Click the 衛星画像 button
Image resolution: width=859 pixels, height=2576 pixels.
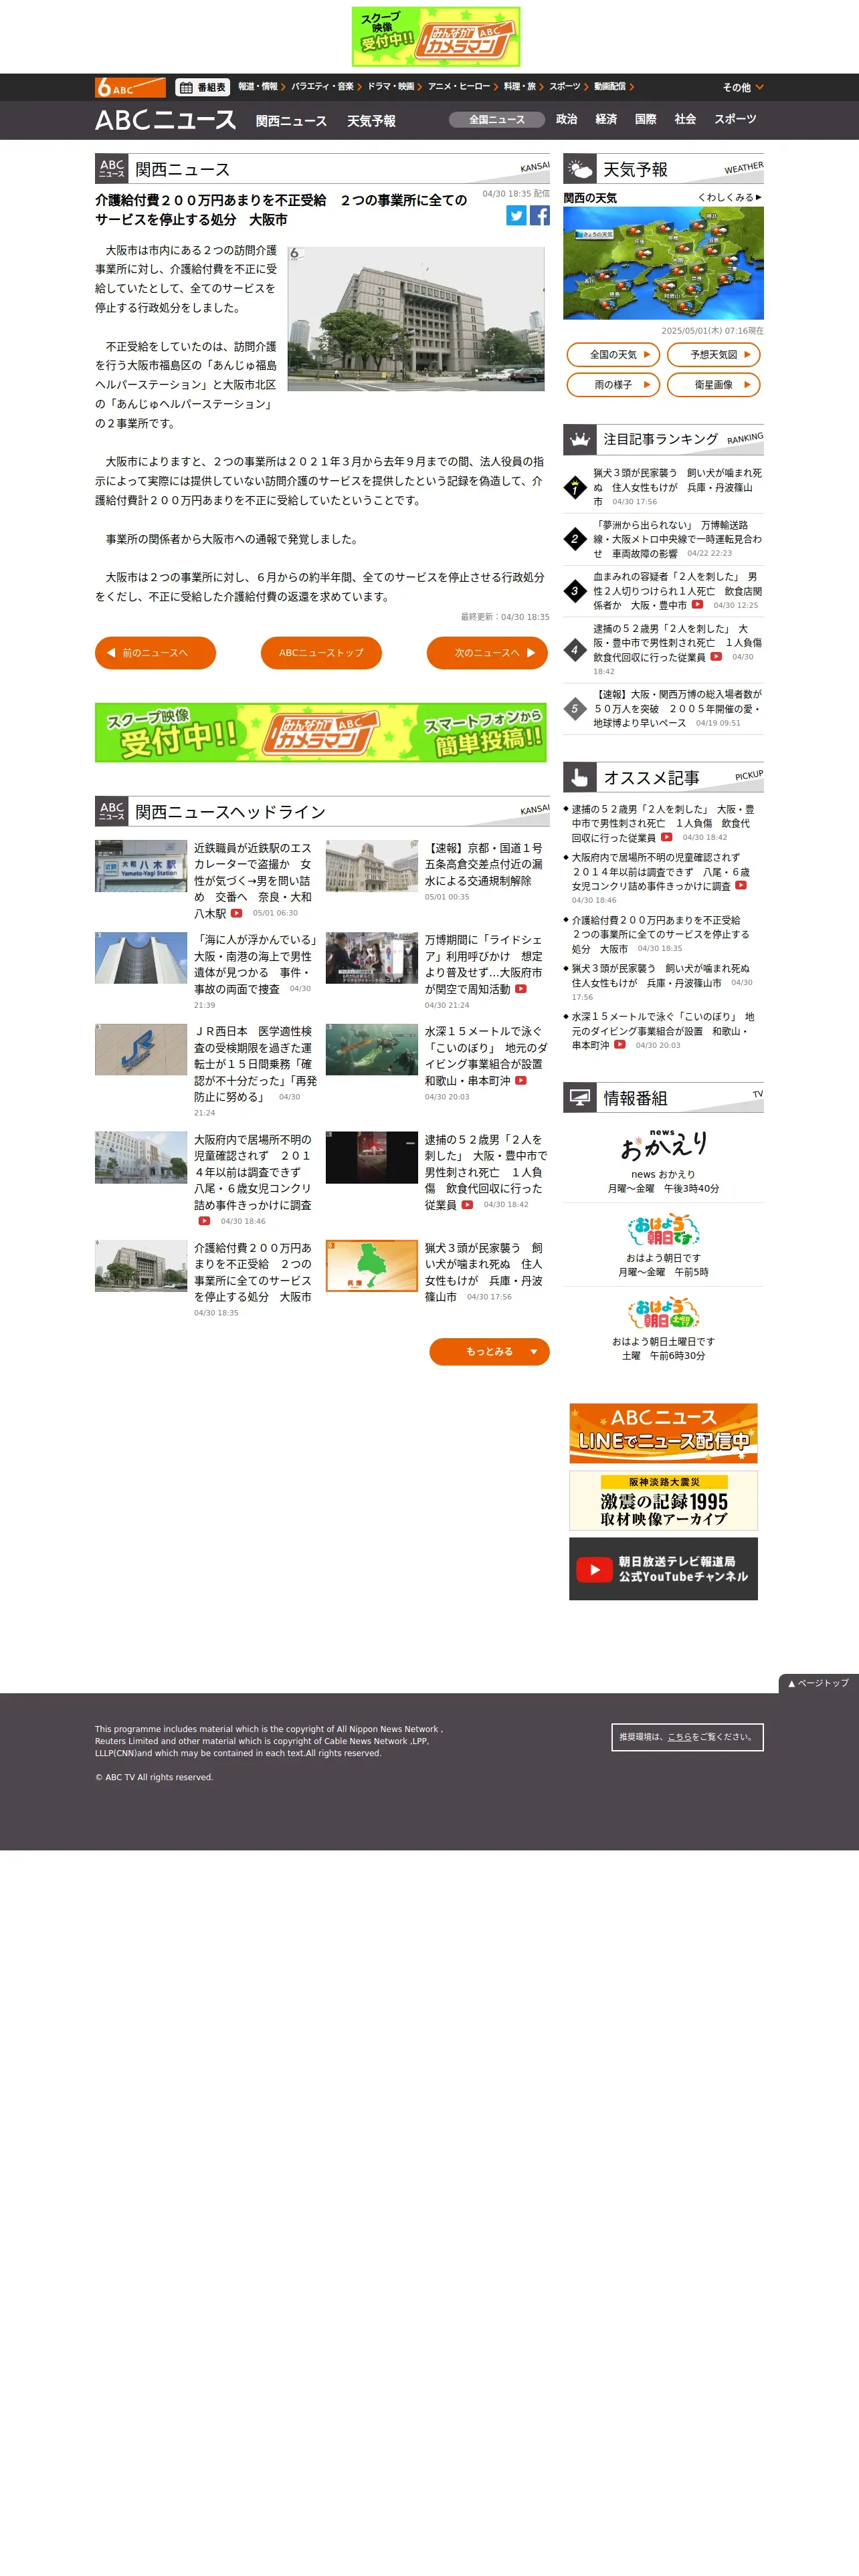[x=714, y=385]
